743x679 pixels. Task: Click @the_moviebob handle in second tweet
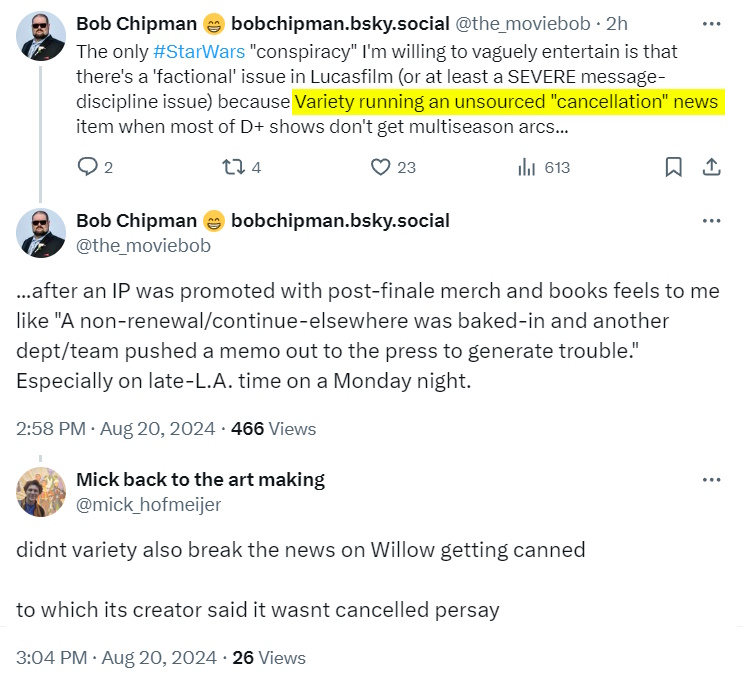tap(143, 245)
